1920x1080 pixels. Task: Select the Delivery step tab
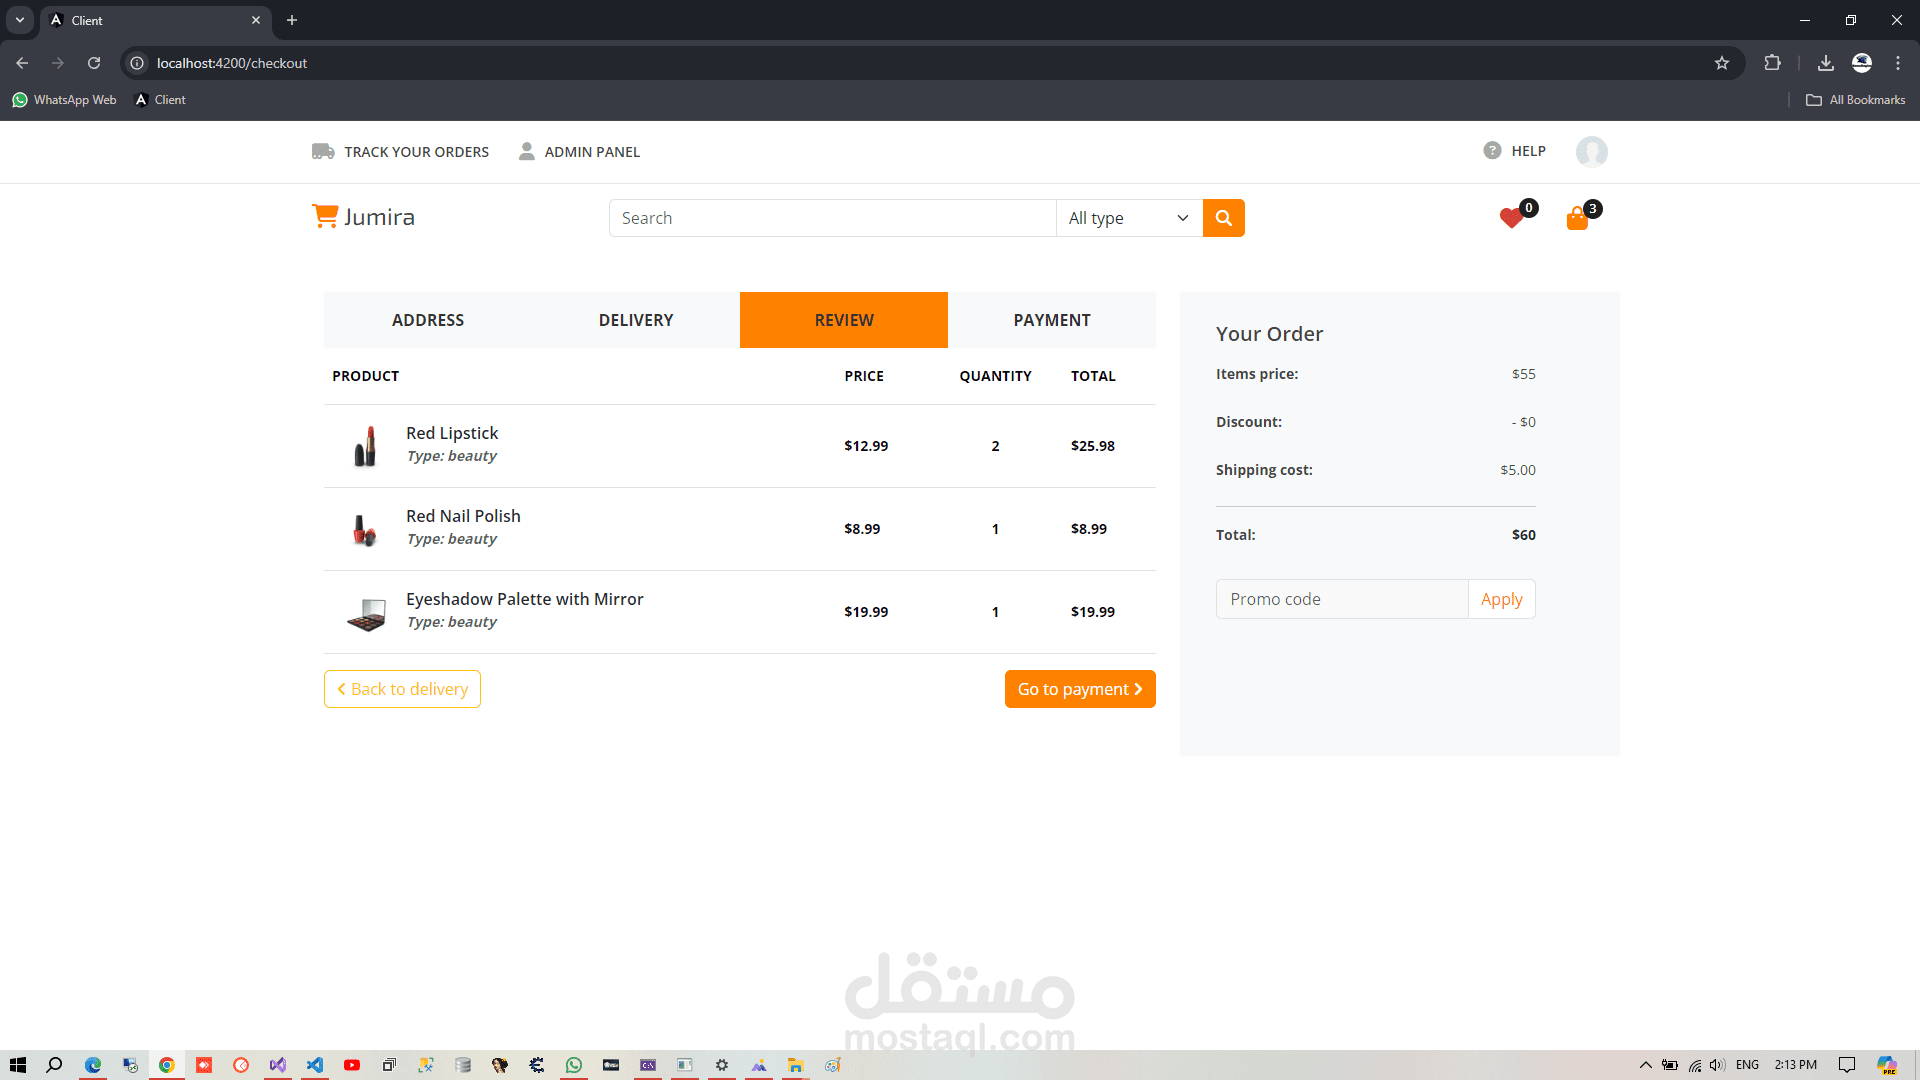click(636, 320)
